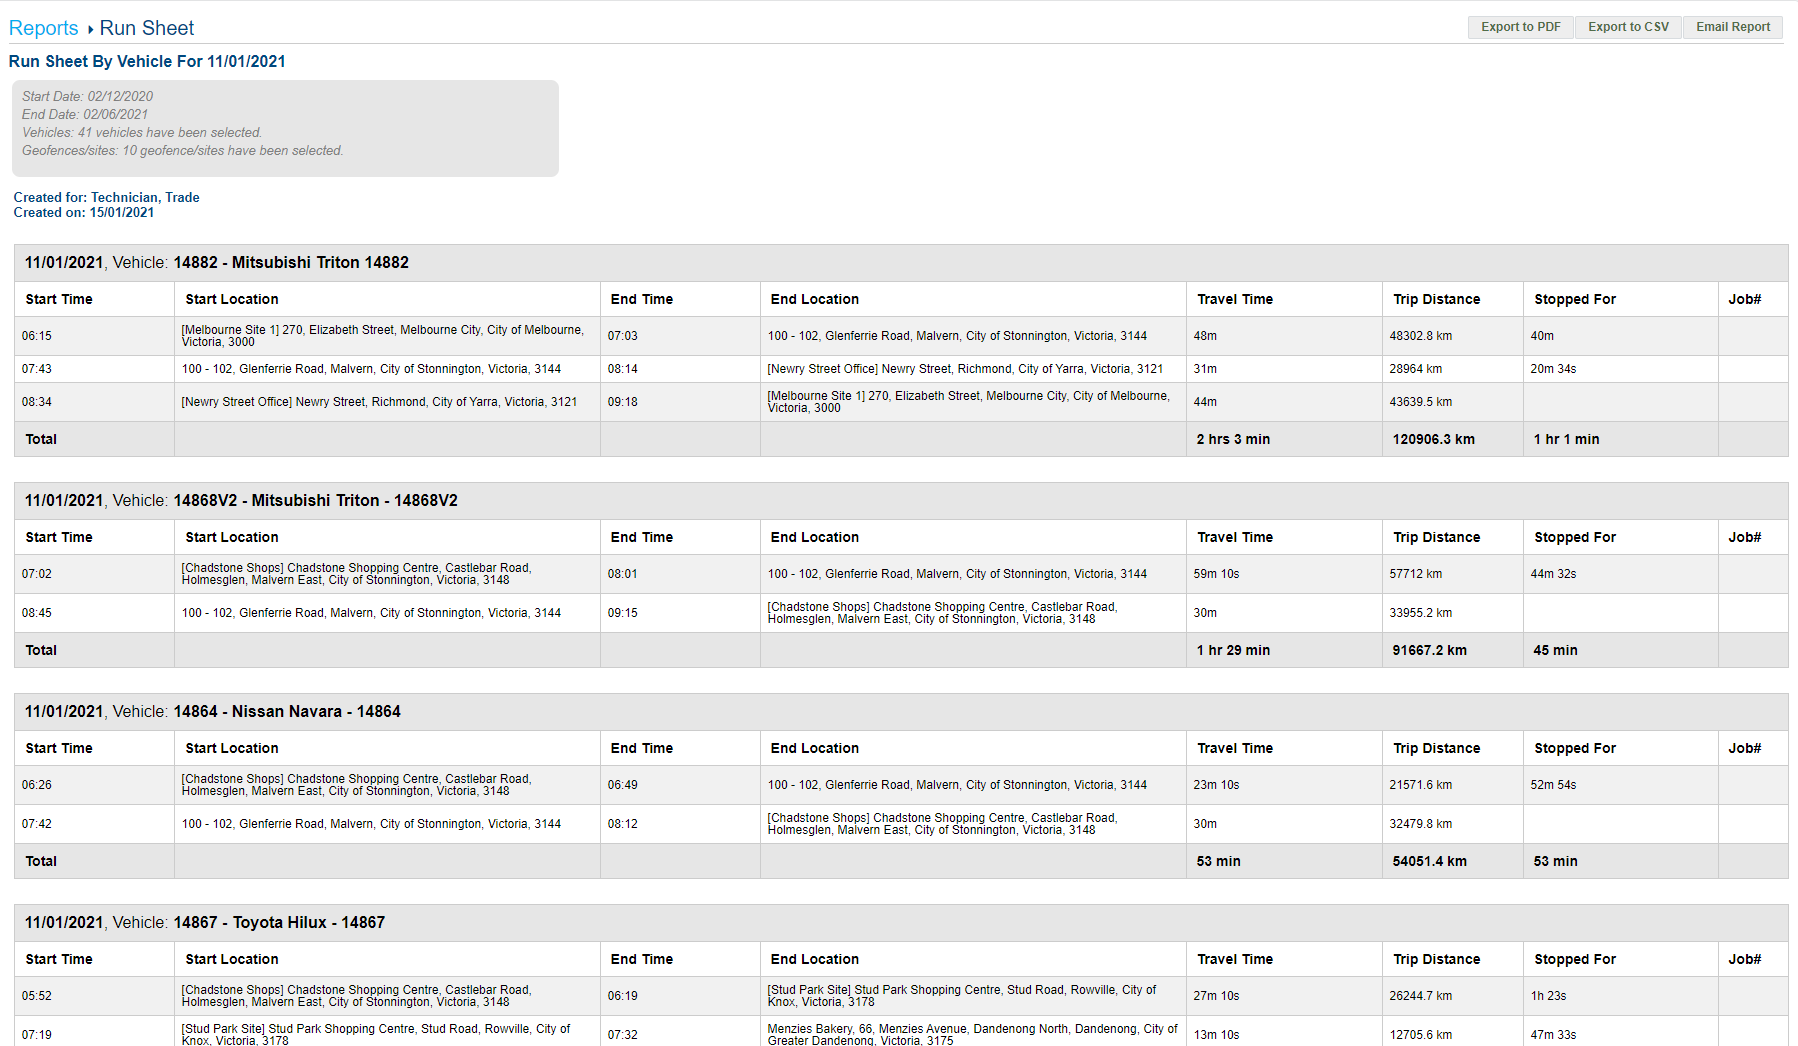Image resolution: width=1798 pixels, height=1046 pixels.
Task: Click the End Date 02/06/2021 filter text
Action: point(85,114)
